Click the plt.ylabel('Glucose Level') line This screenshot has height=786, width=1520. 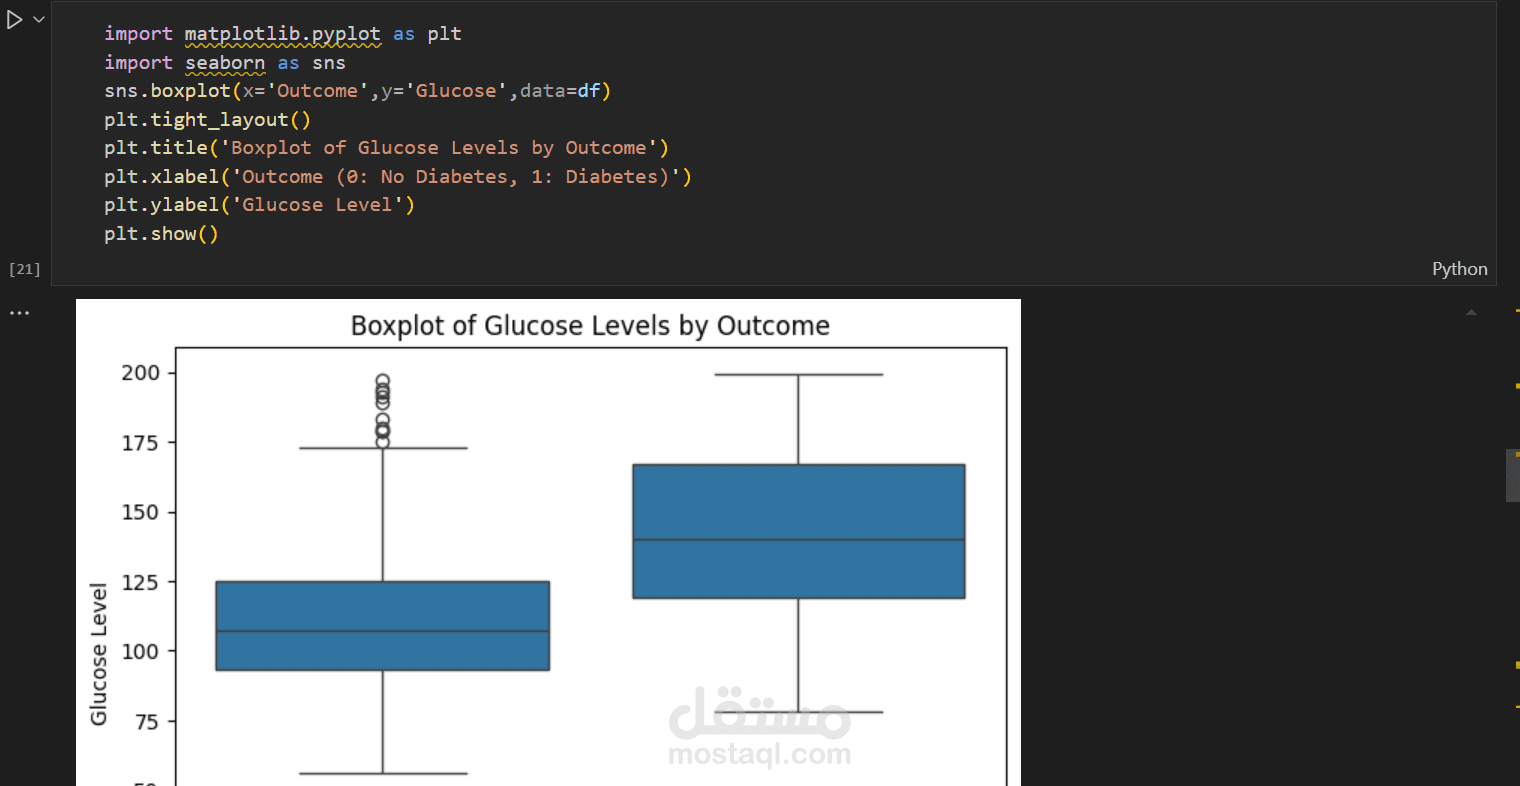click(259, 205)
